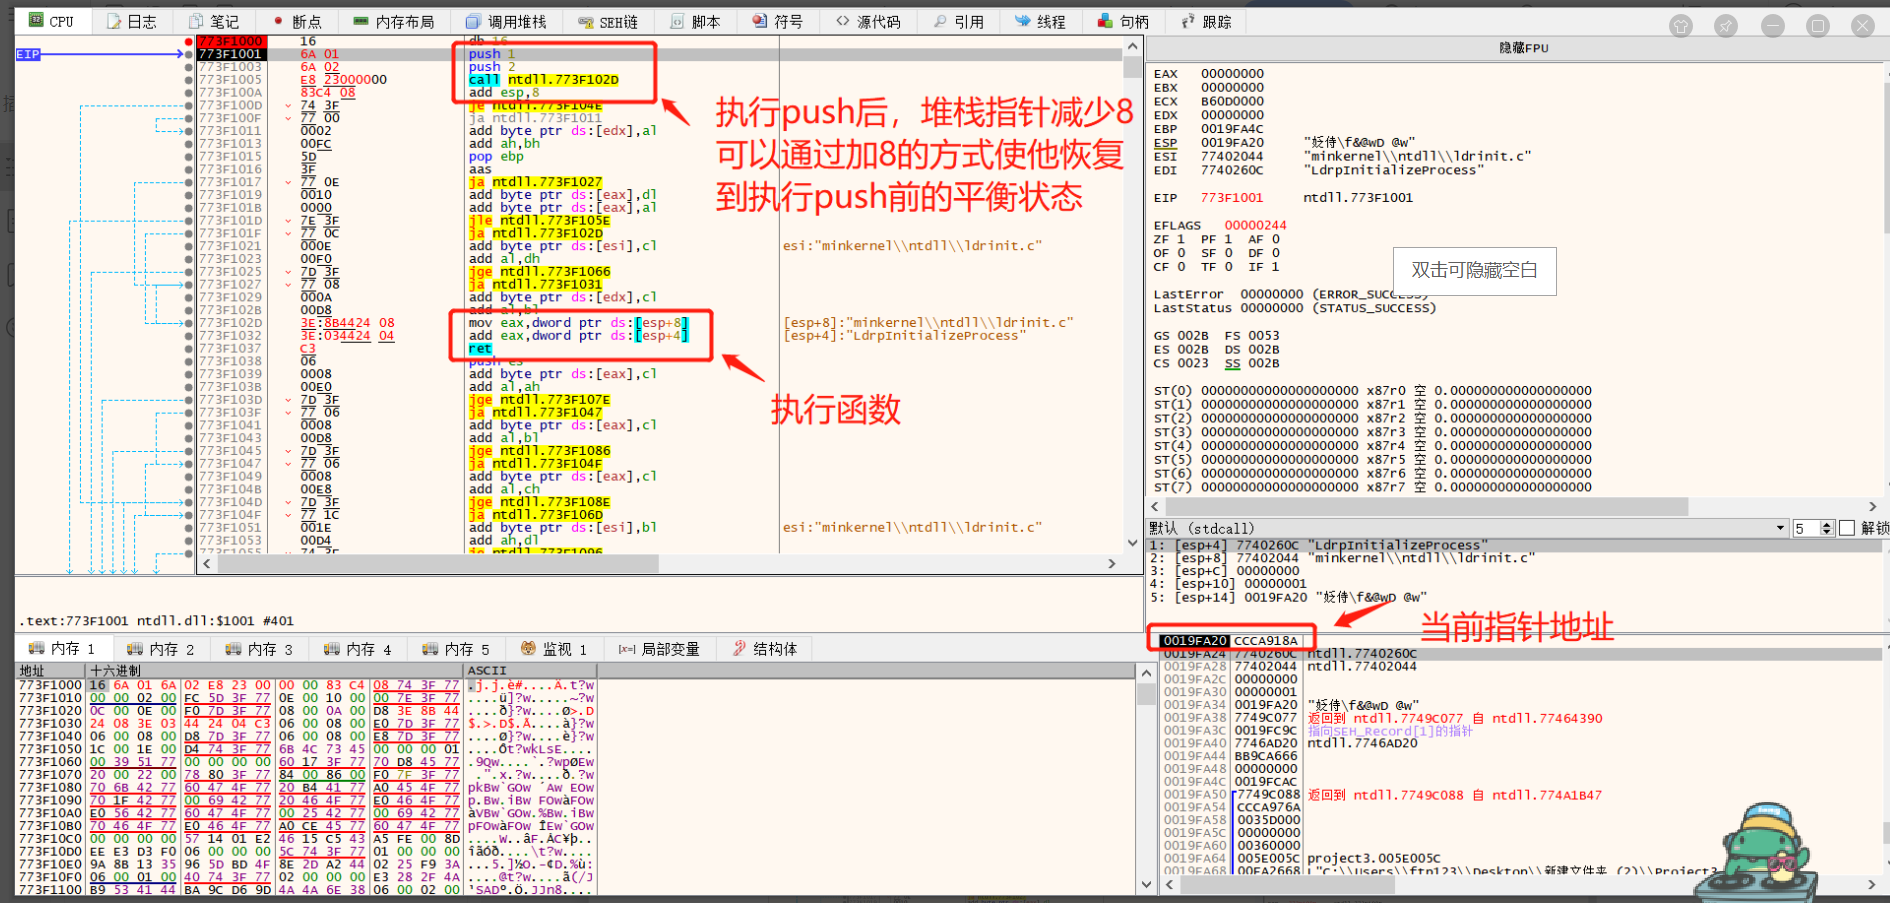Open the 日志 log tab
This screenshot has width=1890, height=903.
(131, 21)
